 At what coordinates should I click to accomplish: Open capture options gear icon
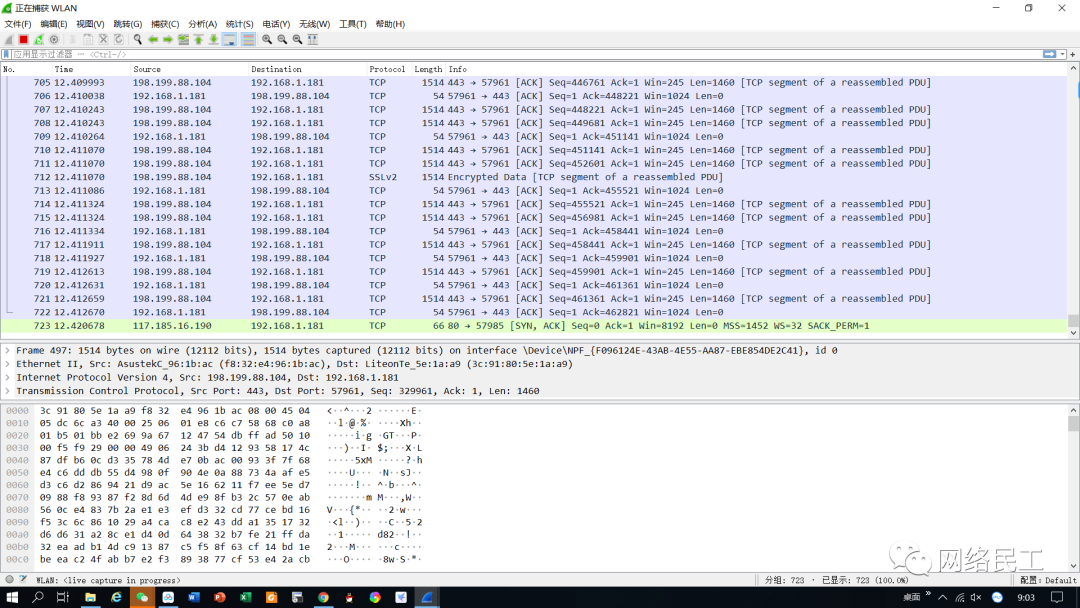(54, 39)
